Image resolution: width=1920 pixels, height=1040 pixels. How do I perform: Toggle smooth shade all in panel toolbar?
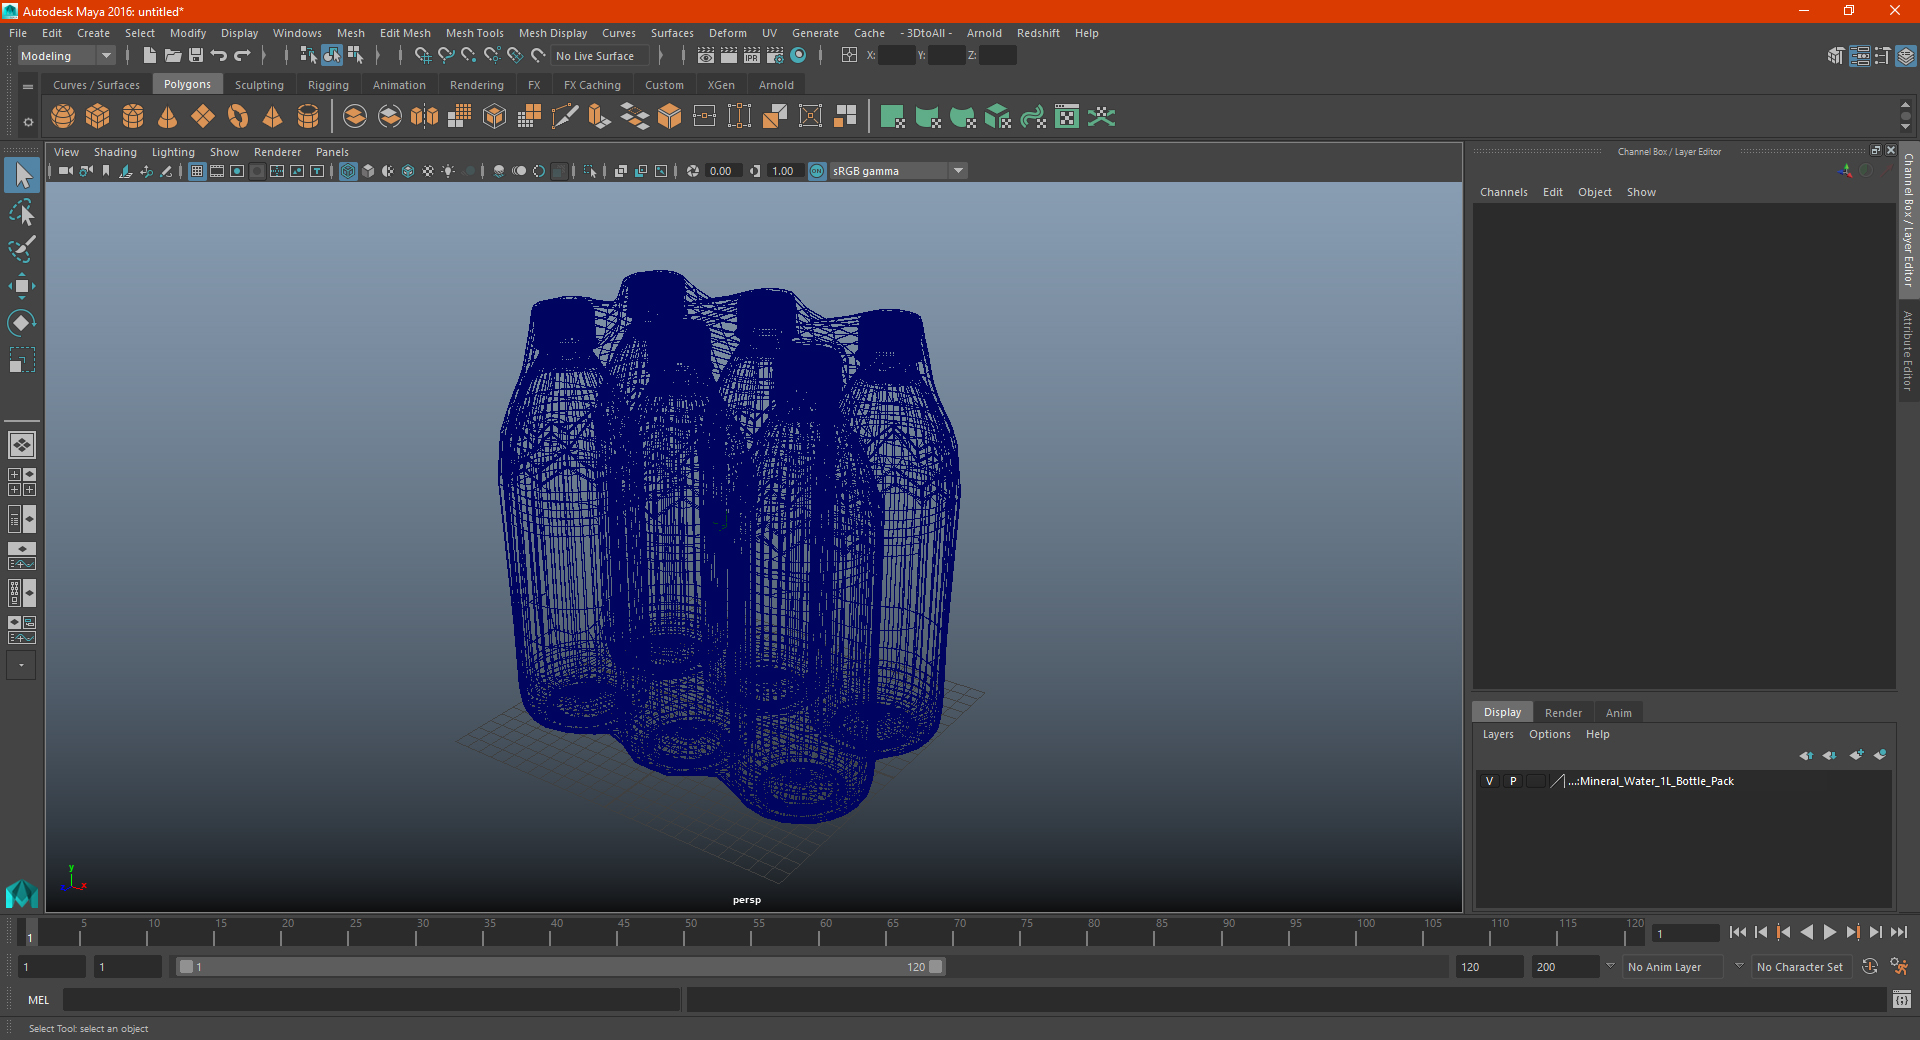[x=368, y=171]
